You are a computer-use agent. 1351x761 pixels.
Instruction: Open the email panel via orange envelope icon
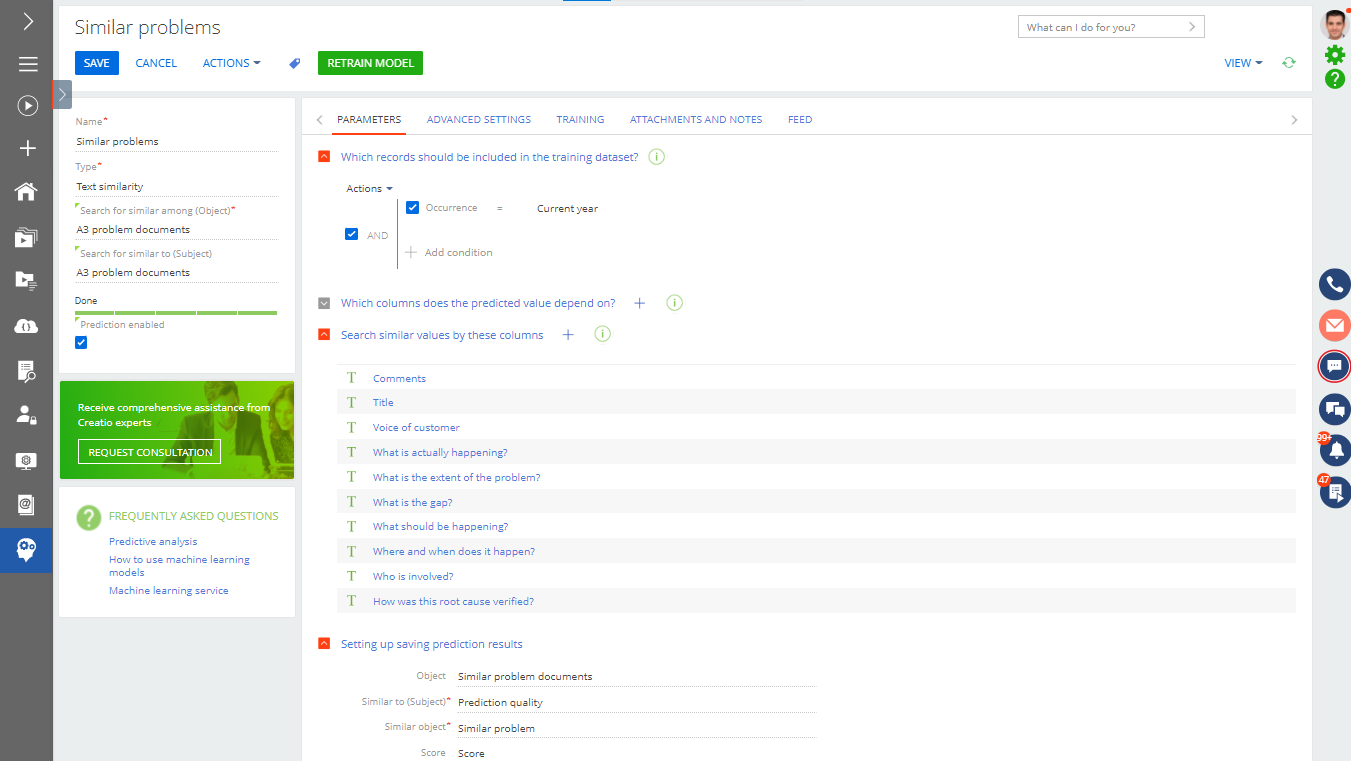(1334, 325)
